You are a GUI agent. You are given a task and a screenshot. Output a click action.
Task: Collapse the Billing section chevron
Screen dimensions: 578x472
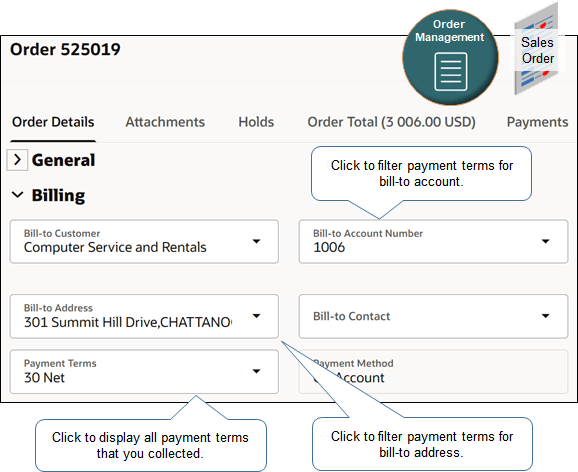[17, 195]
